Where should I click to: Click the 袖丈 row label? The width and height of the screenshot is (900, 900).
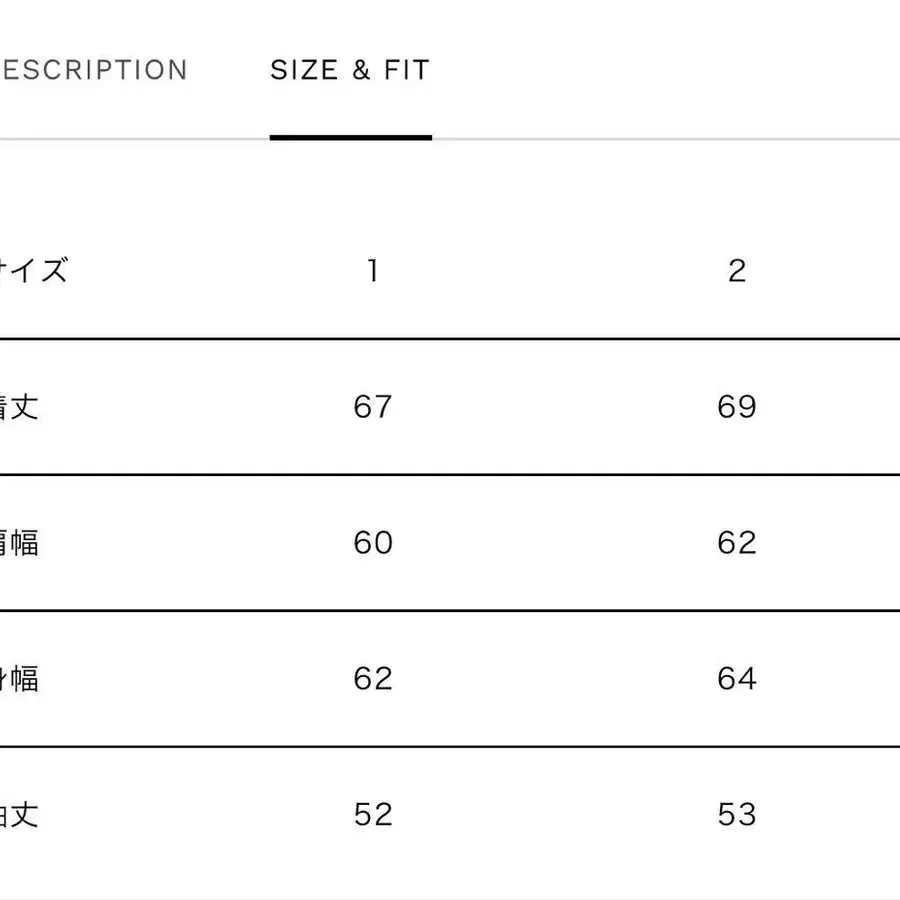(x=19, y=815)
